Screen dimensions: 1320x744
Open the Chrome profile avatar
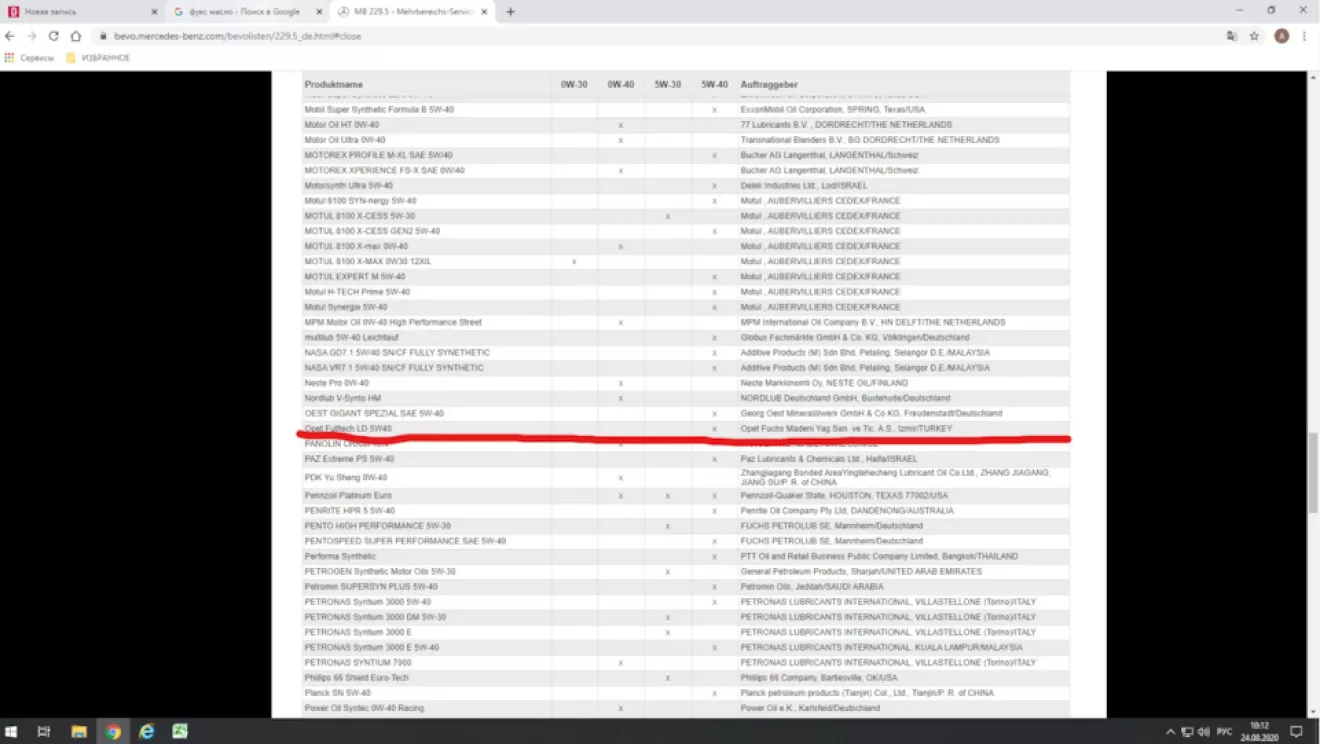(x=1281, y=36)
